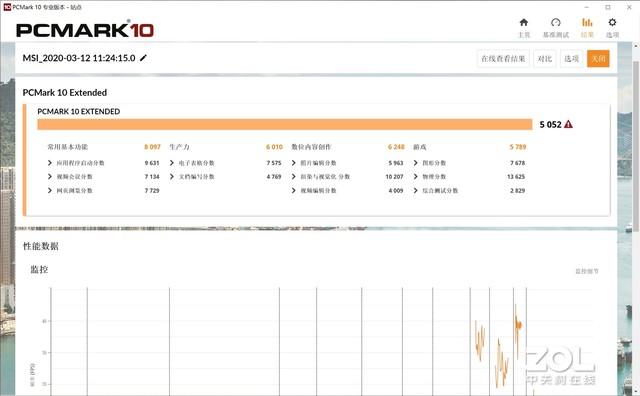Click the Gaming score 5 789

(518, 147)
